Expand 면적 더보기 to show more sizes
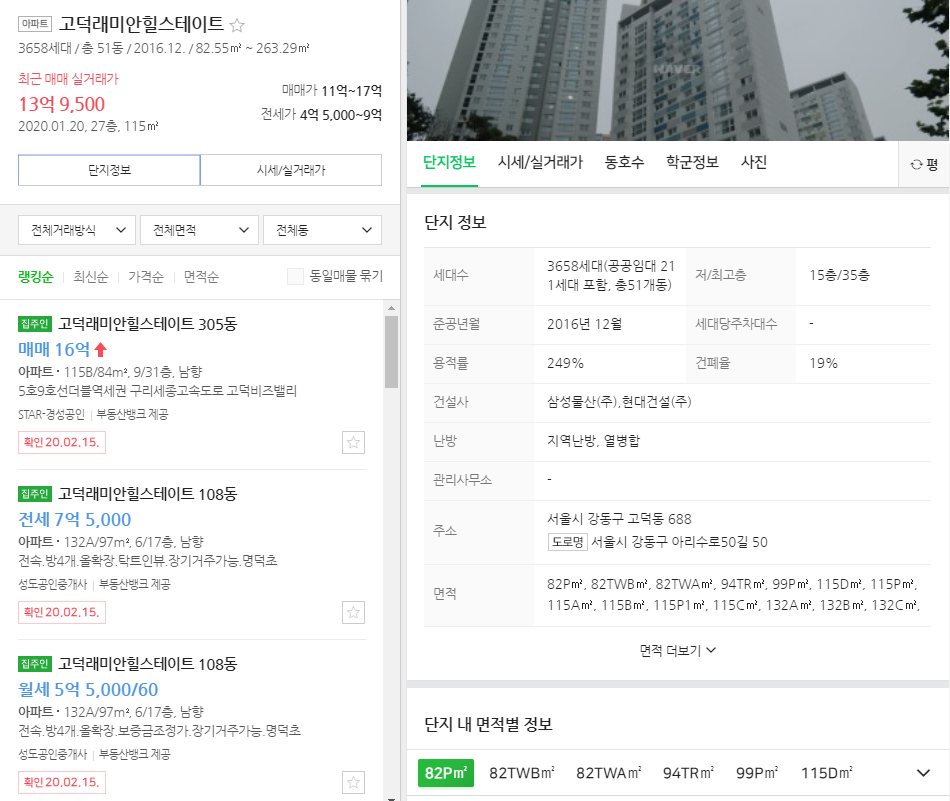Image resolution: width=950 pixels, height=801 pixels. [677, 649]
